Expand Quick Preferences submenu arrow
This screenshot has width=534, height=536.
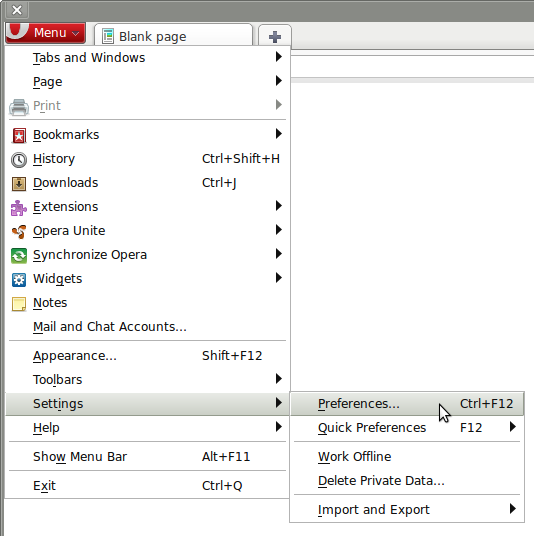(x=512, y=427)
